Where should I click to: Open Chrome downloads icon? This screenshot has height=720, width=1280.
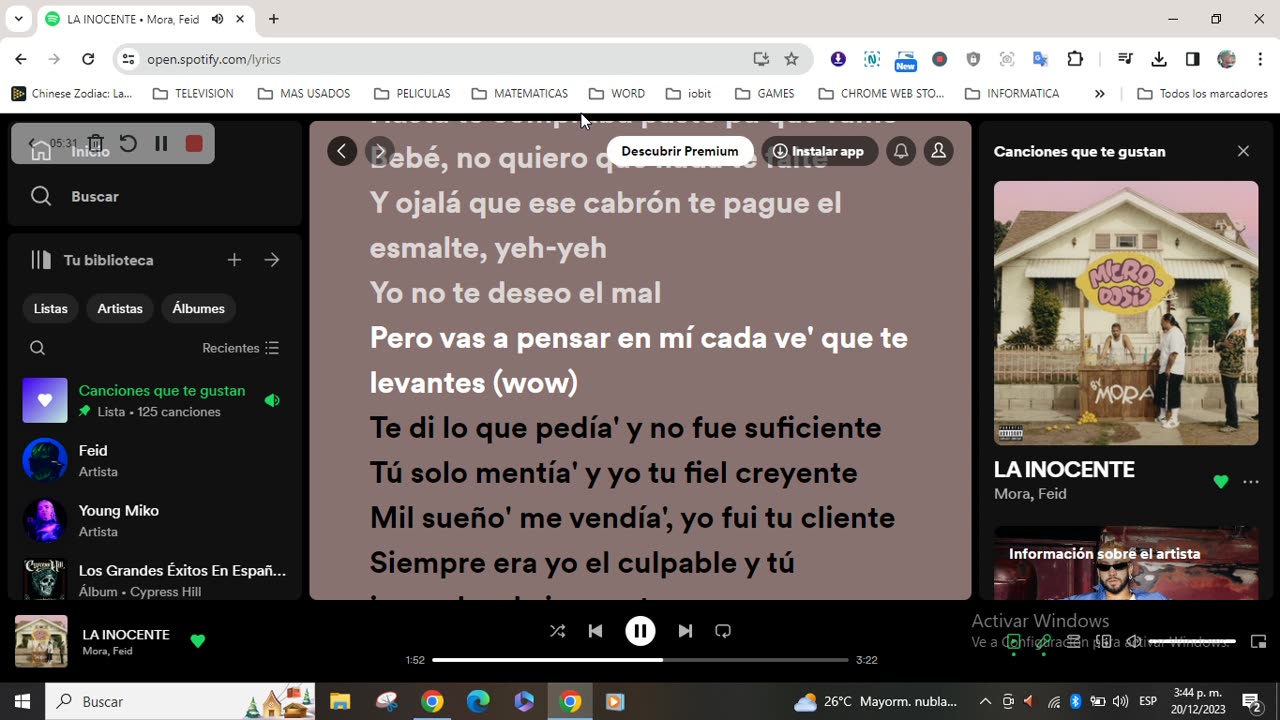(1159, 59)
